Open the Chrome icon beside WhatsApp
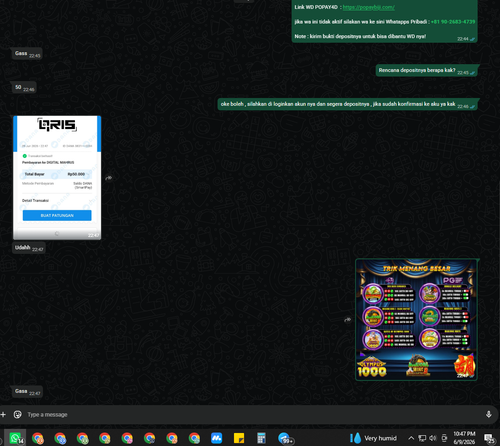 [37, 438]
